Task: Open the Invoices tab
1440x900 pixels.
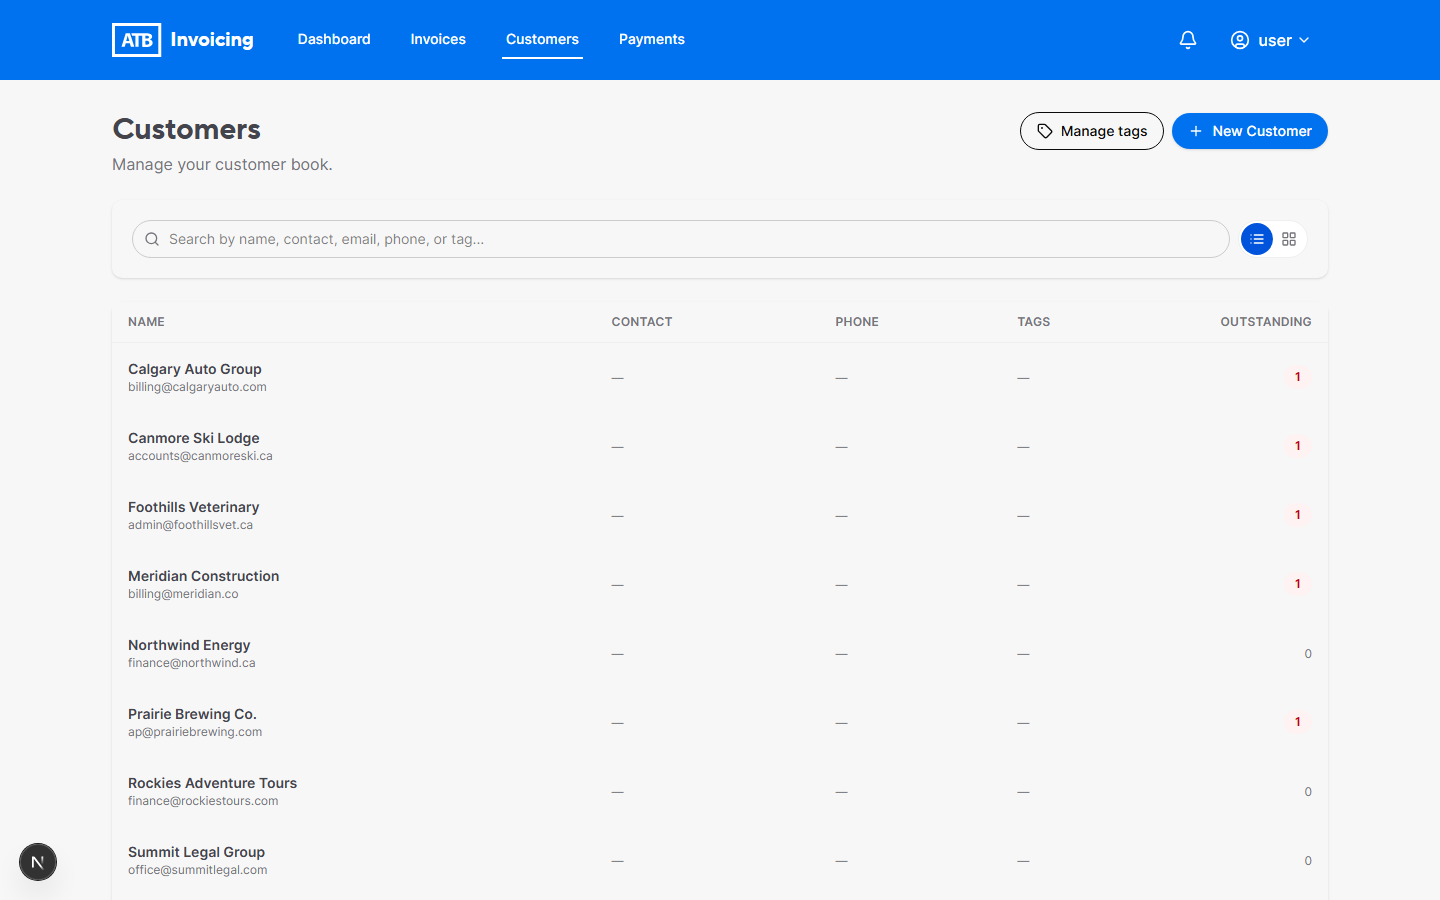Action: 438,39
